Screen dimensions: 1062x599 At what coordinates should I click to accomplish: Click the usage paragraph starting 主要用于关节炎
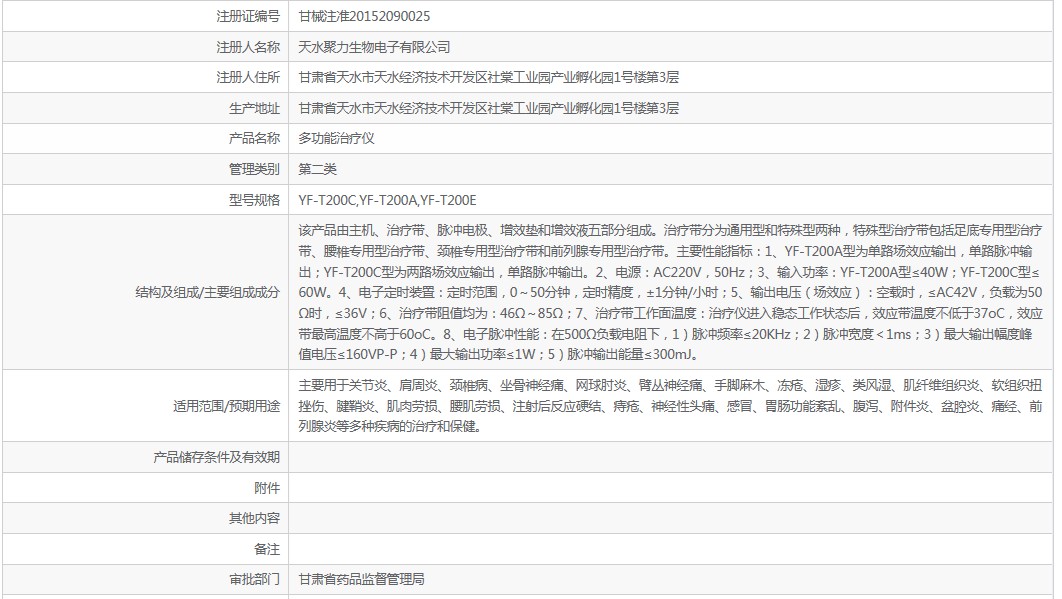coord(671,406)
